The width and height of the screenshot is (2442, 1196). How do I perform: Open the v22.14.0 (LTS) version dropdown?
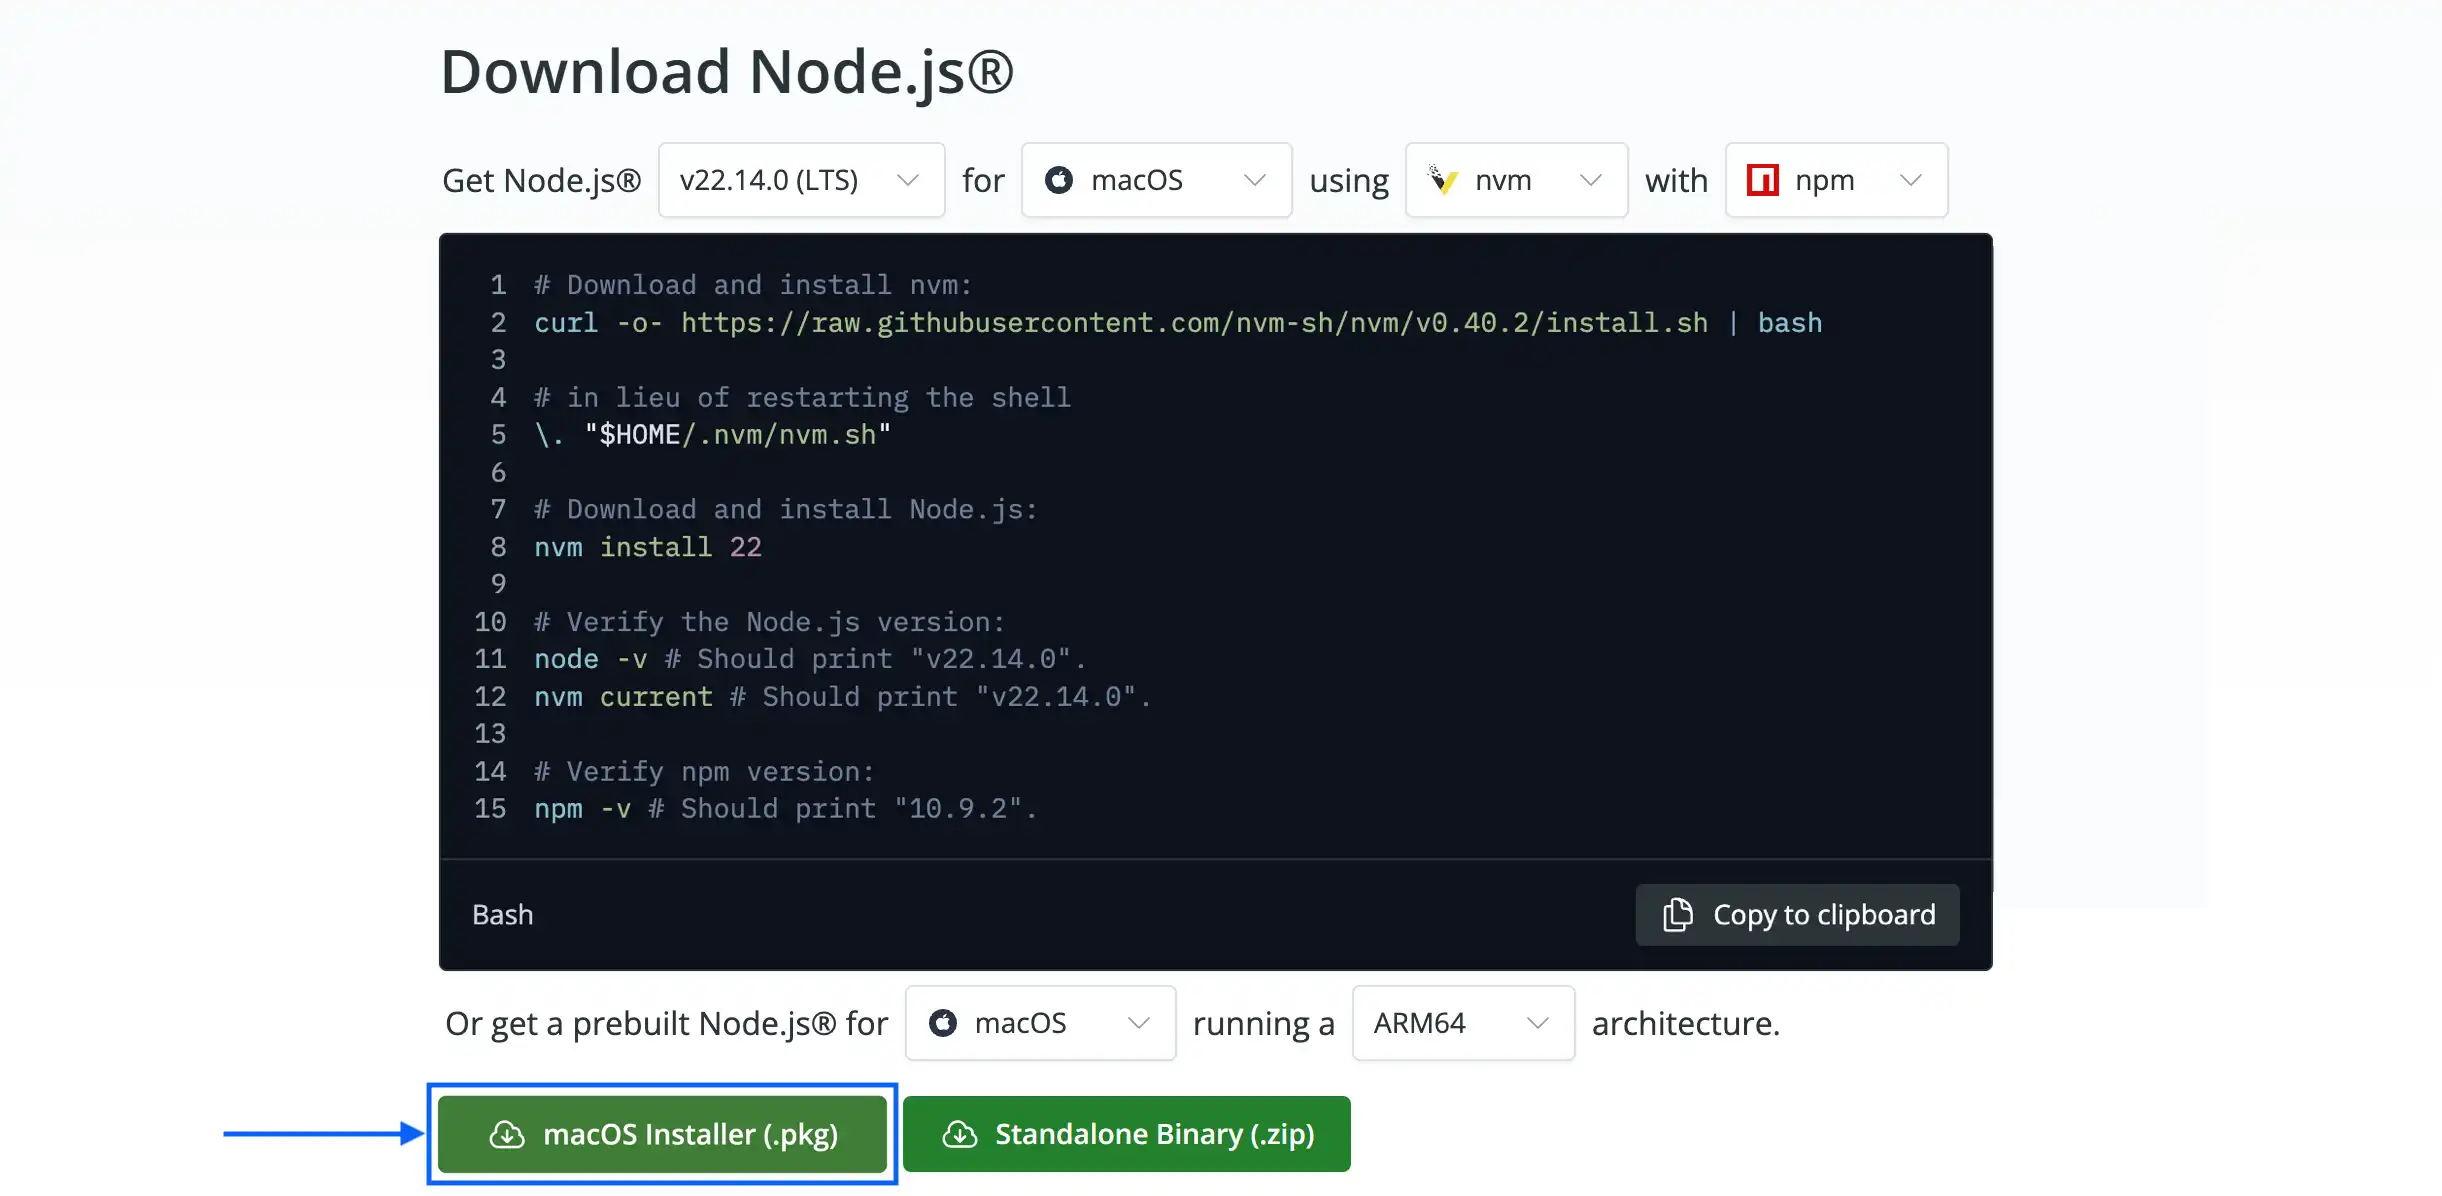click(x=801, y=180)
